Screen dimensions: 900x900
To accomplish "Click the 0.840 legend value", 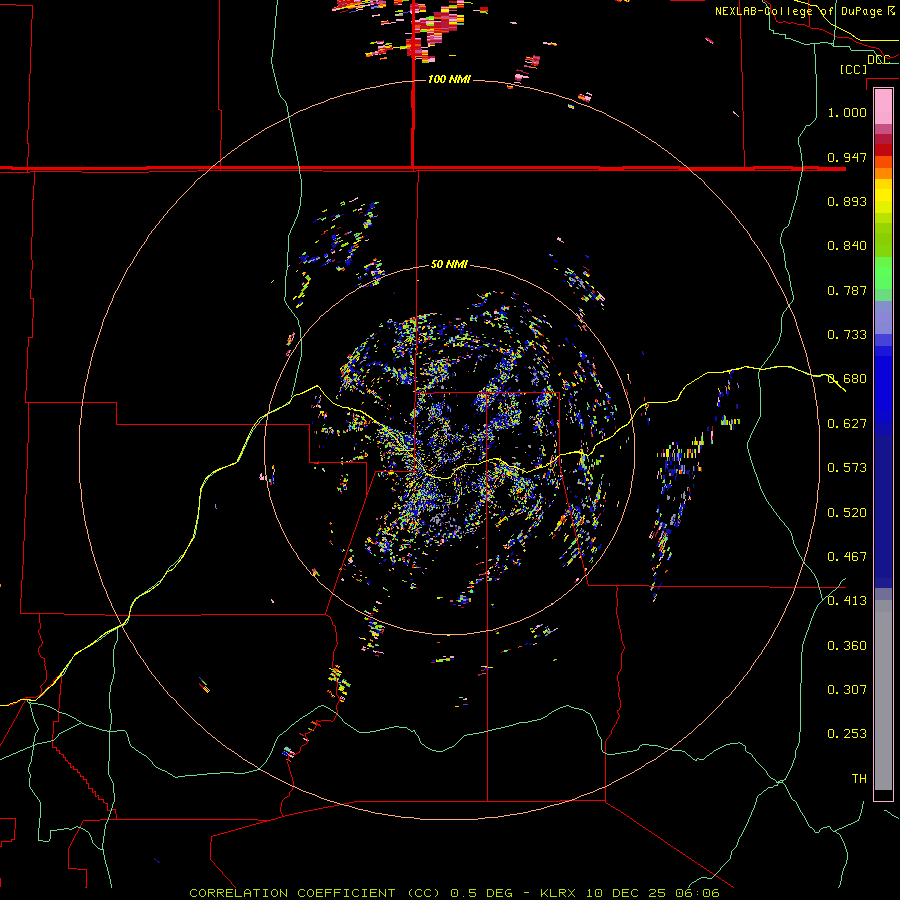I will coord(847,246).
